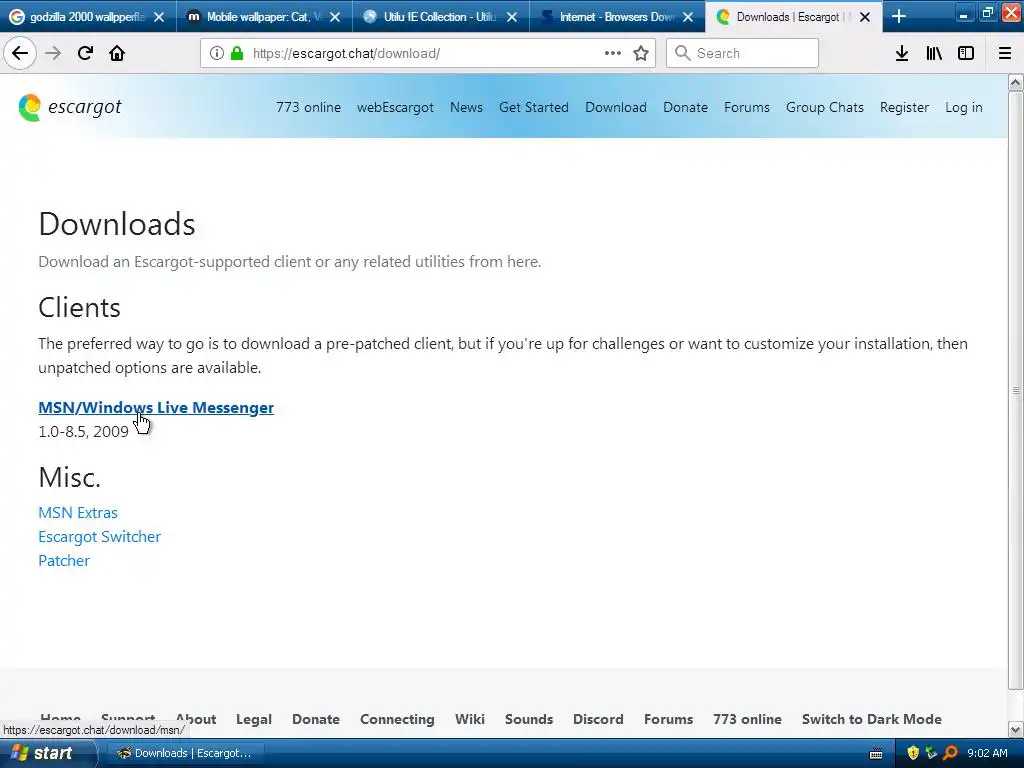Viewport: 1024px width, 768px height.
Task: Click the Search input box
Action: click(742, 53)
